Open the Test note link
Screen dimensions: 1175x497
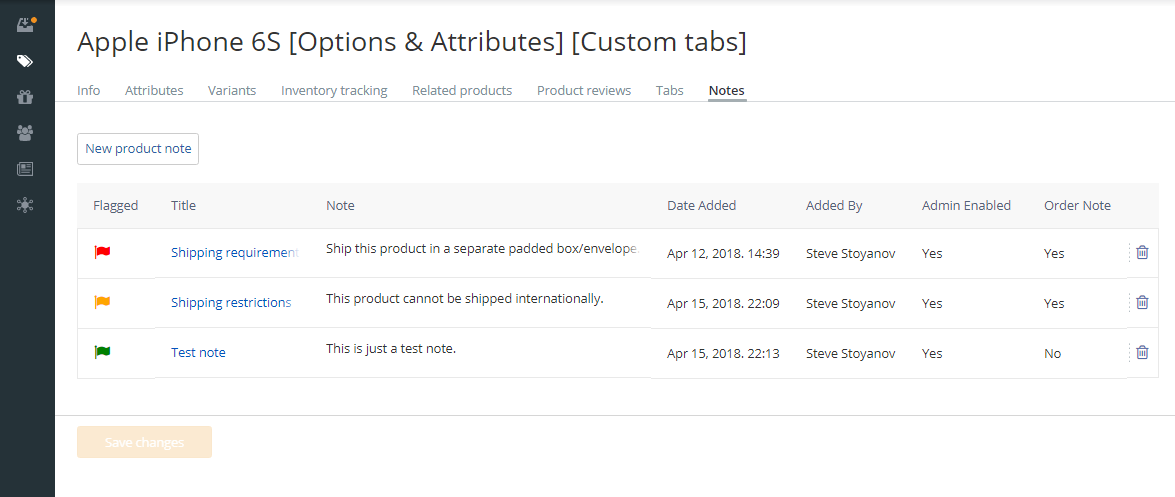198,353
